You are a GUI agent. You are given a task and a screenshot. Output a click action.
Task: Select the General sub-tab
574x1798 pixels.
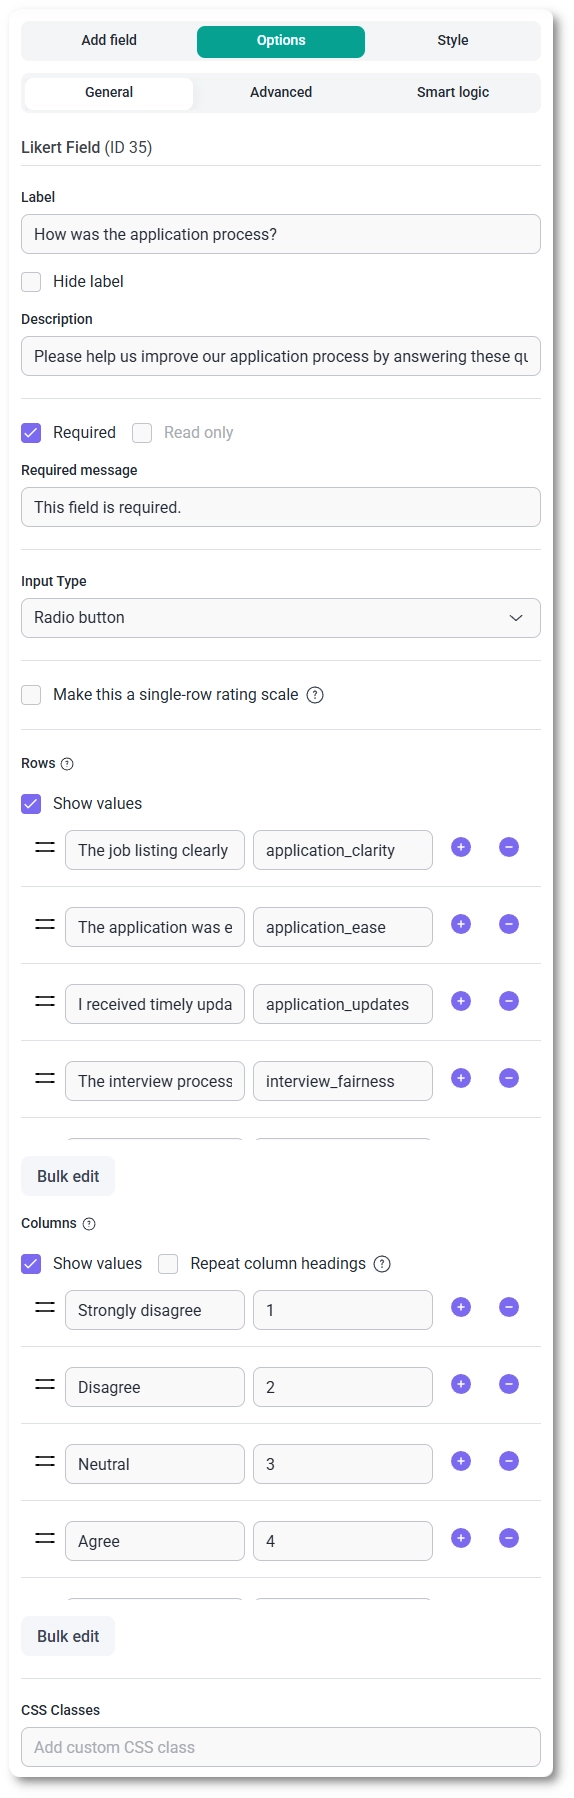pyautogui.click(x=109, y=93)
